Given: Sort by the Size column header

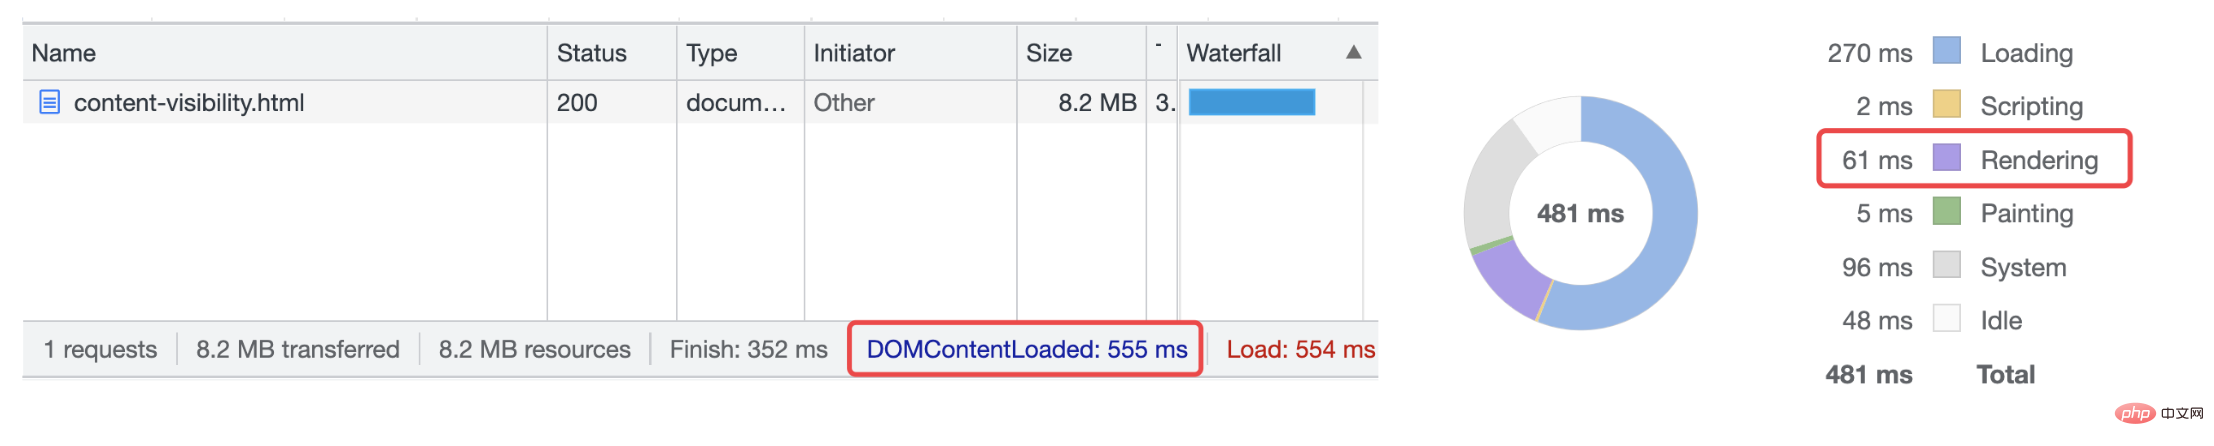Looking at the screenshot, I should tap(1048, 53).
